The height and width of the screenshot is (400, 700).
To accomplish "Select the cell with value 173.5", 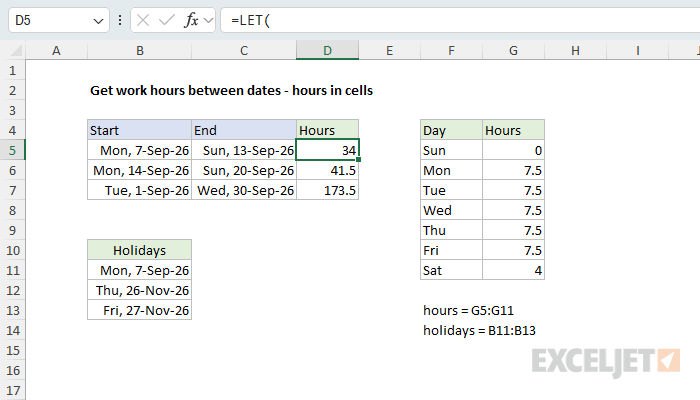I will 327,191.
